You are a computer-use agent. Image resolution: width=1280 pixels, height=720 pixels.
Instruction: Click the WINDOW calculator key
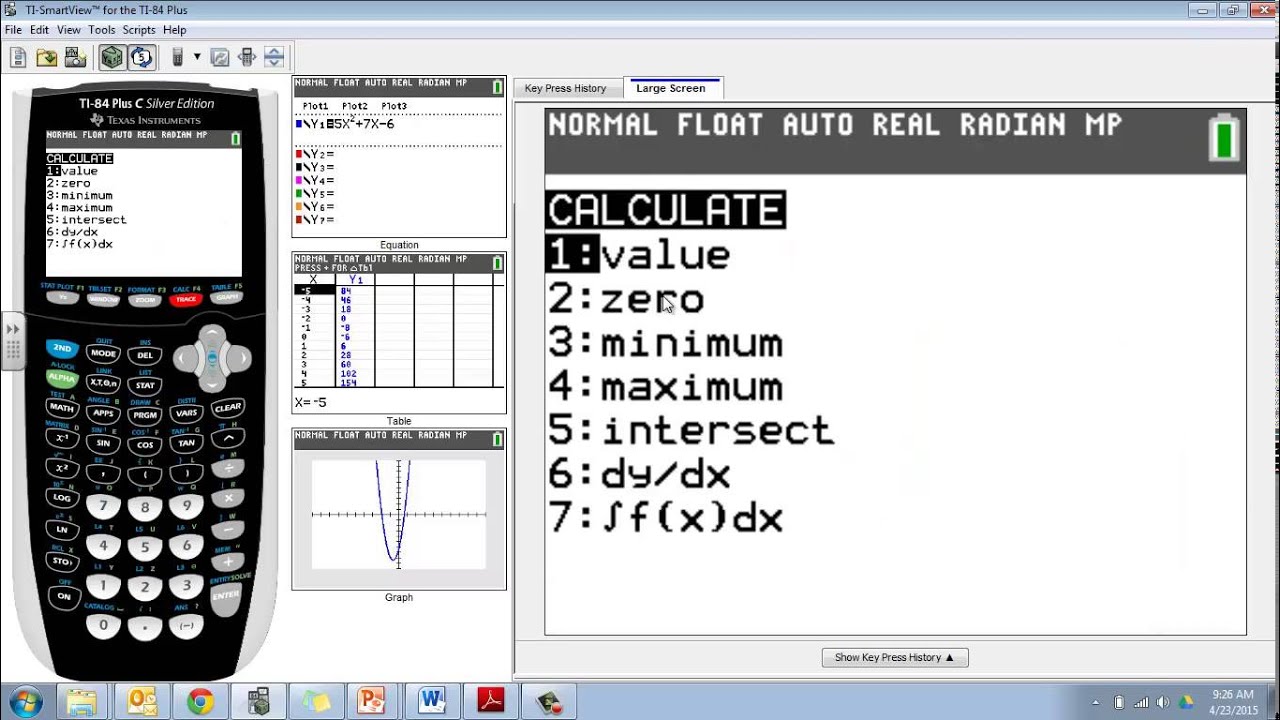(x=104, y=299)
